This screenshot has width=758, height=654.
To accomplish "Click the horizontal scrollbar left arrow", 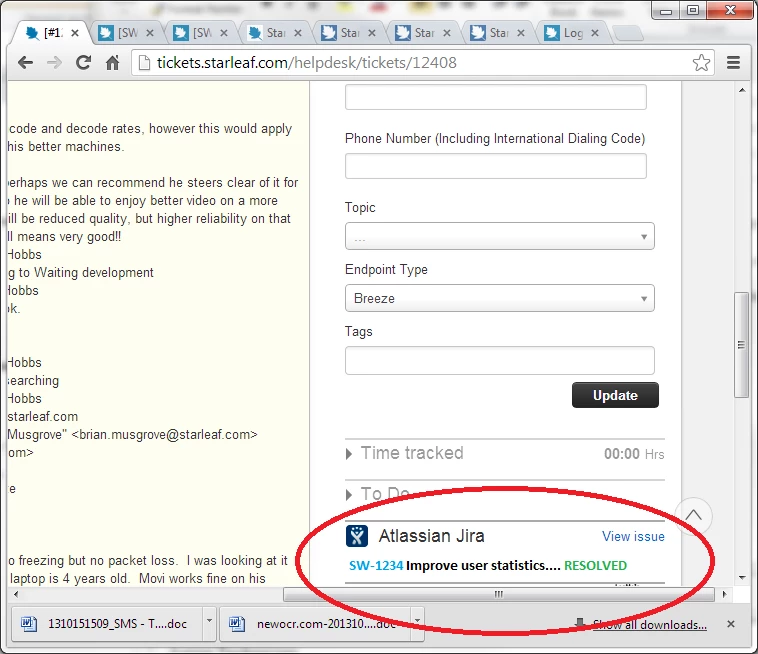I will pos(16,594).
